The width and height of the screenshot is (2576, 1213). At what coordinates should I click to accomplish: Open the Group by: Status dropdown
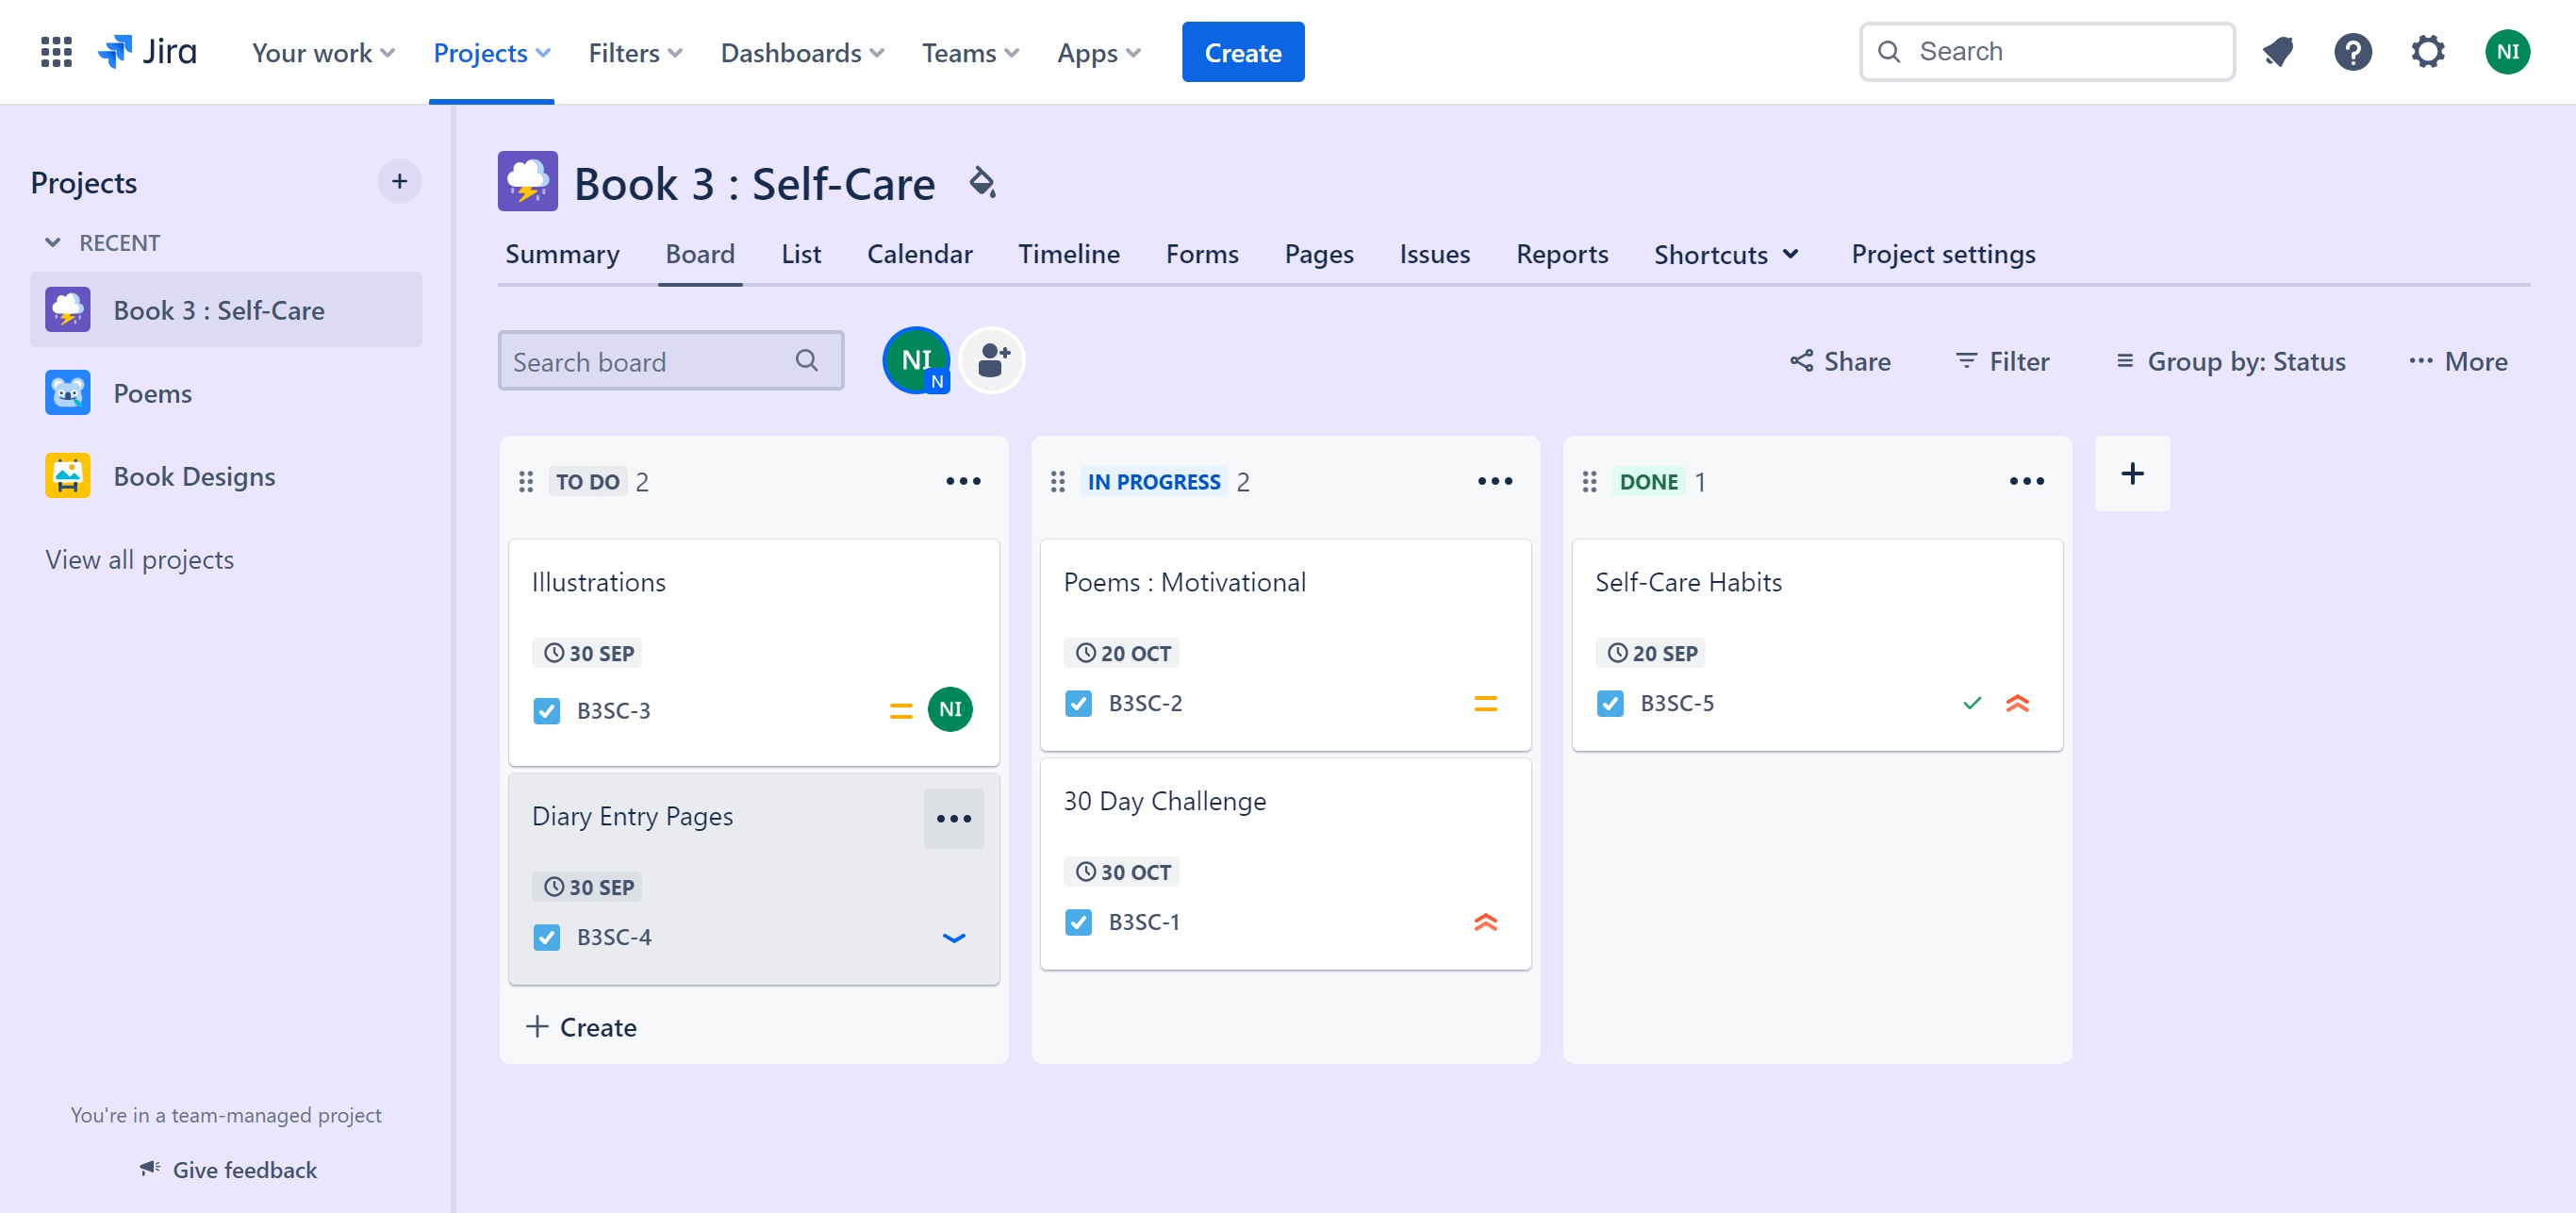2230,361
